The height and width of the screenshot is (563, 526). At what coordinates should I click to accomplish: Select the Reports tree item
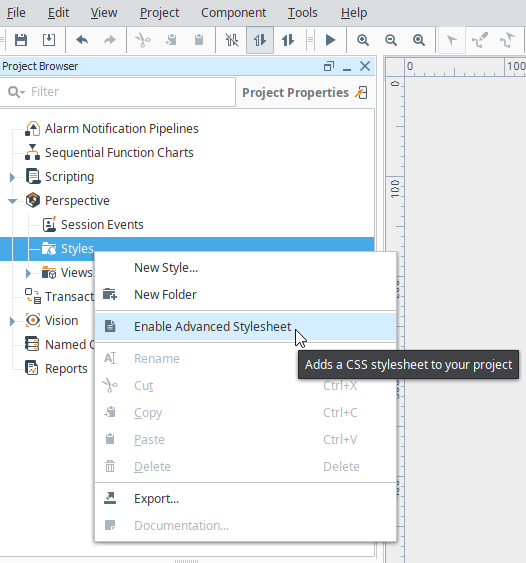[x=66, y=369]
